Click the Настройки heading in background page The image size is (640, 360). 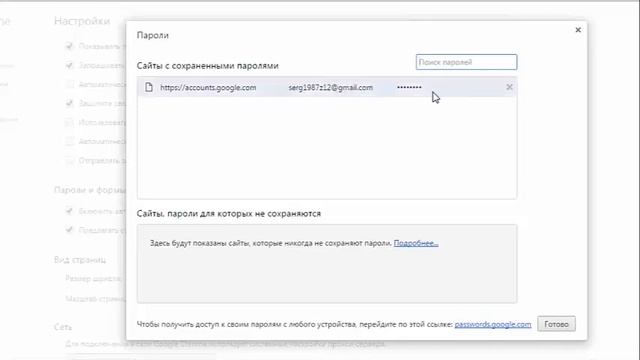(x=82, y=21)
